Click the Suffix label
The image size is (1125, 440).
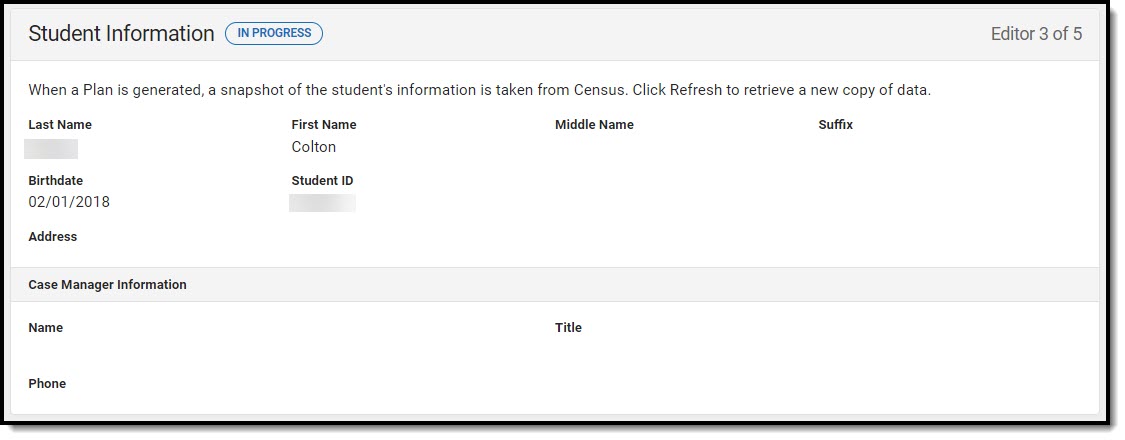(x=835, y=125)
